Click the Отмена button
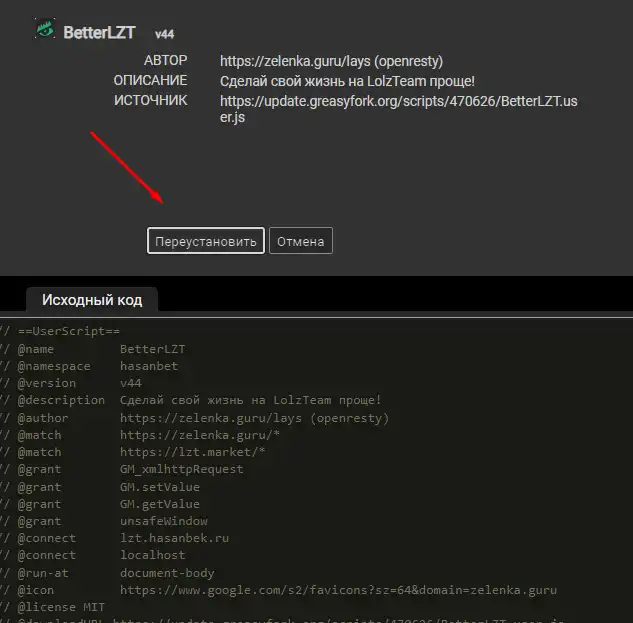 301,241
